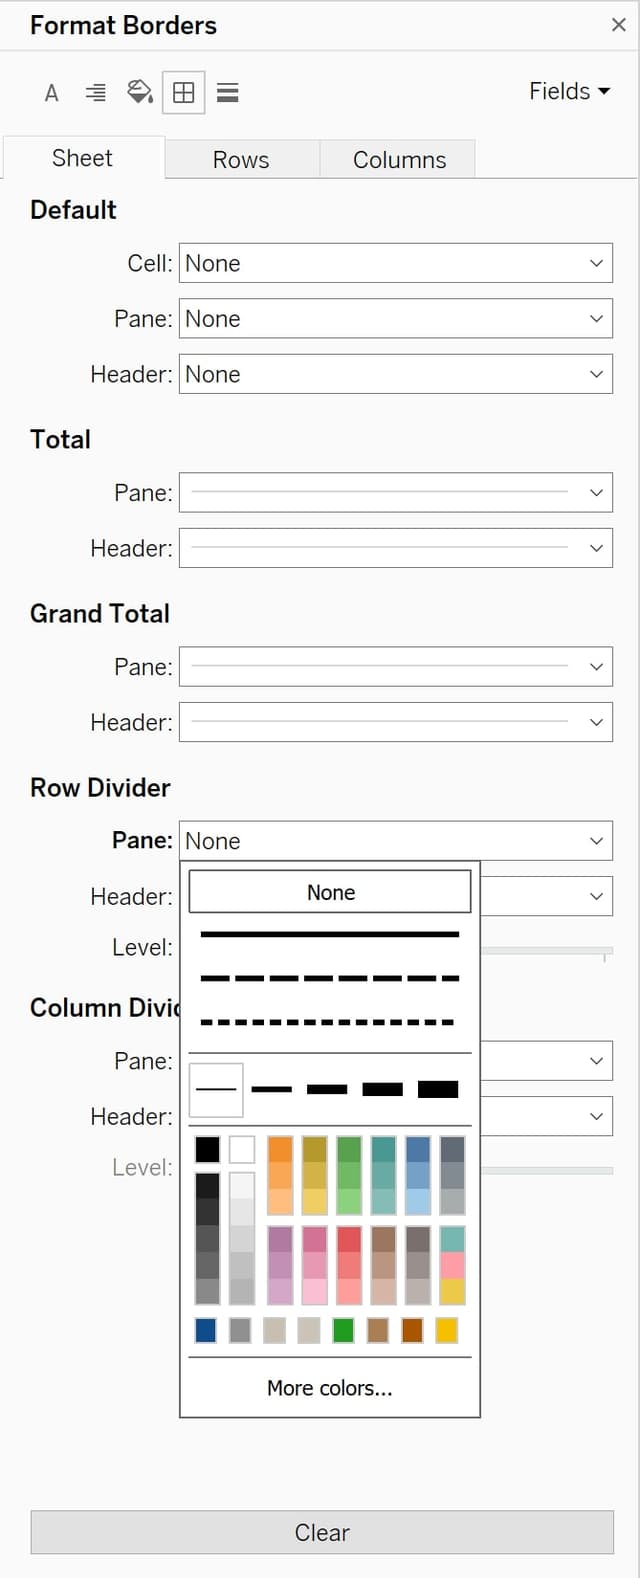Image resolution: width=640 pixels, height=1578 pixels.
Task: Select the Font formatting icon
Action: tap(51, 92)
